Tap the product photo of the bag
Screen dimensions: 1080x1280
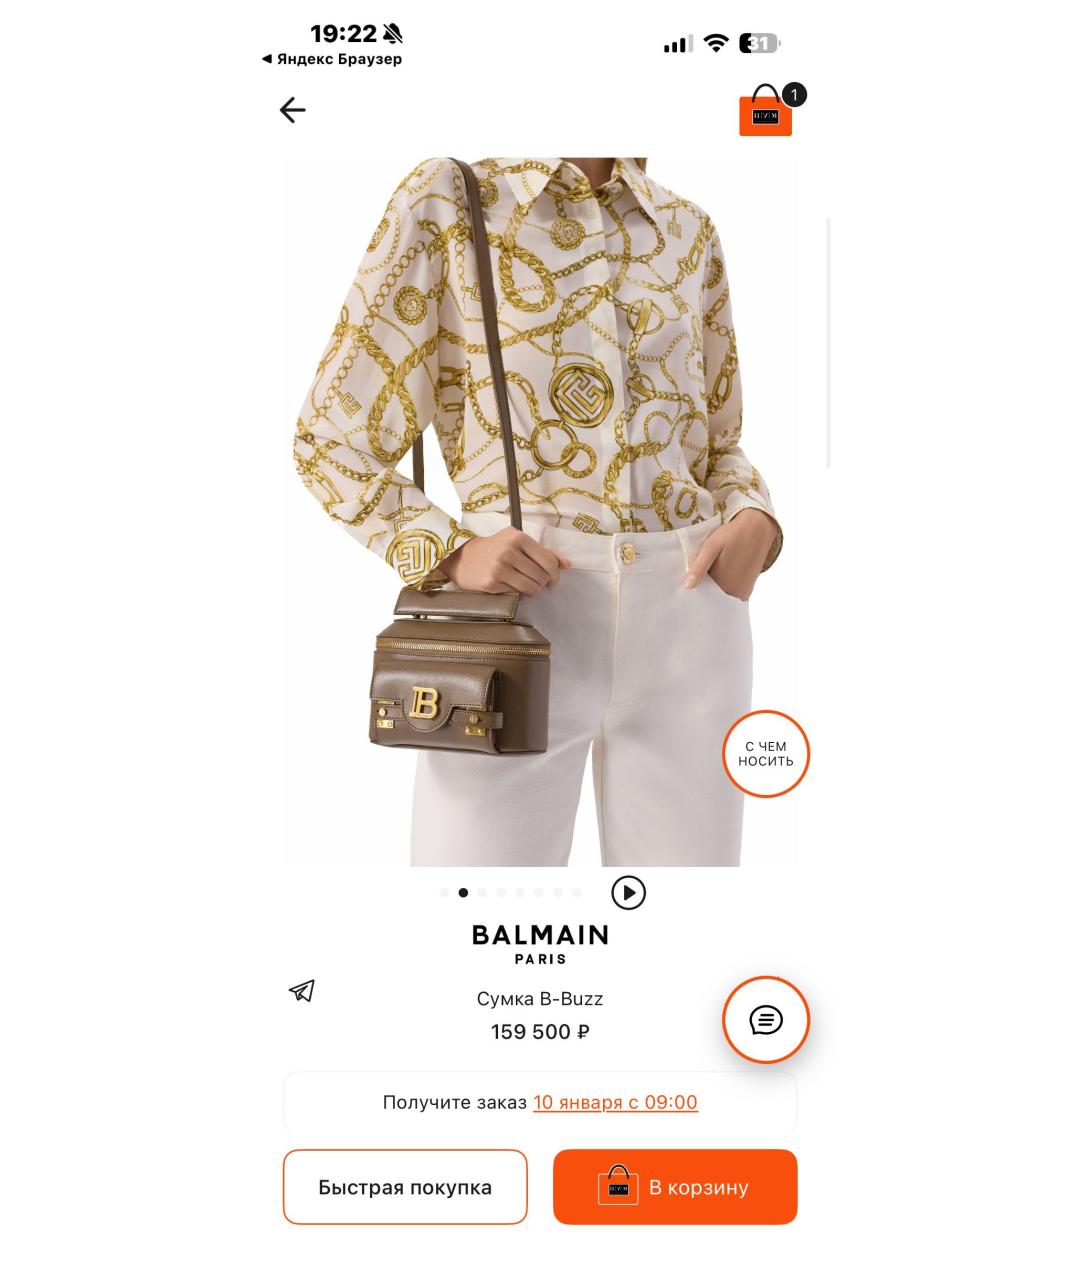click(x=540, y=512)
